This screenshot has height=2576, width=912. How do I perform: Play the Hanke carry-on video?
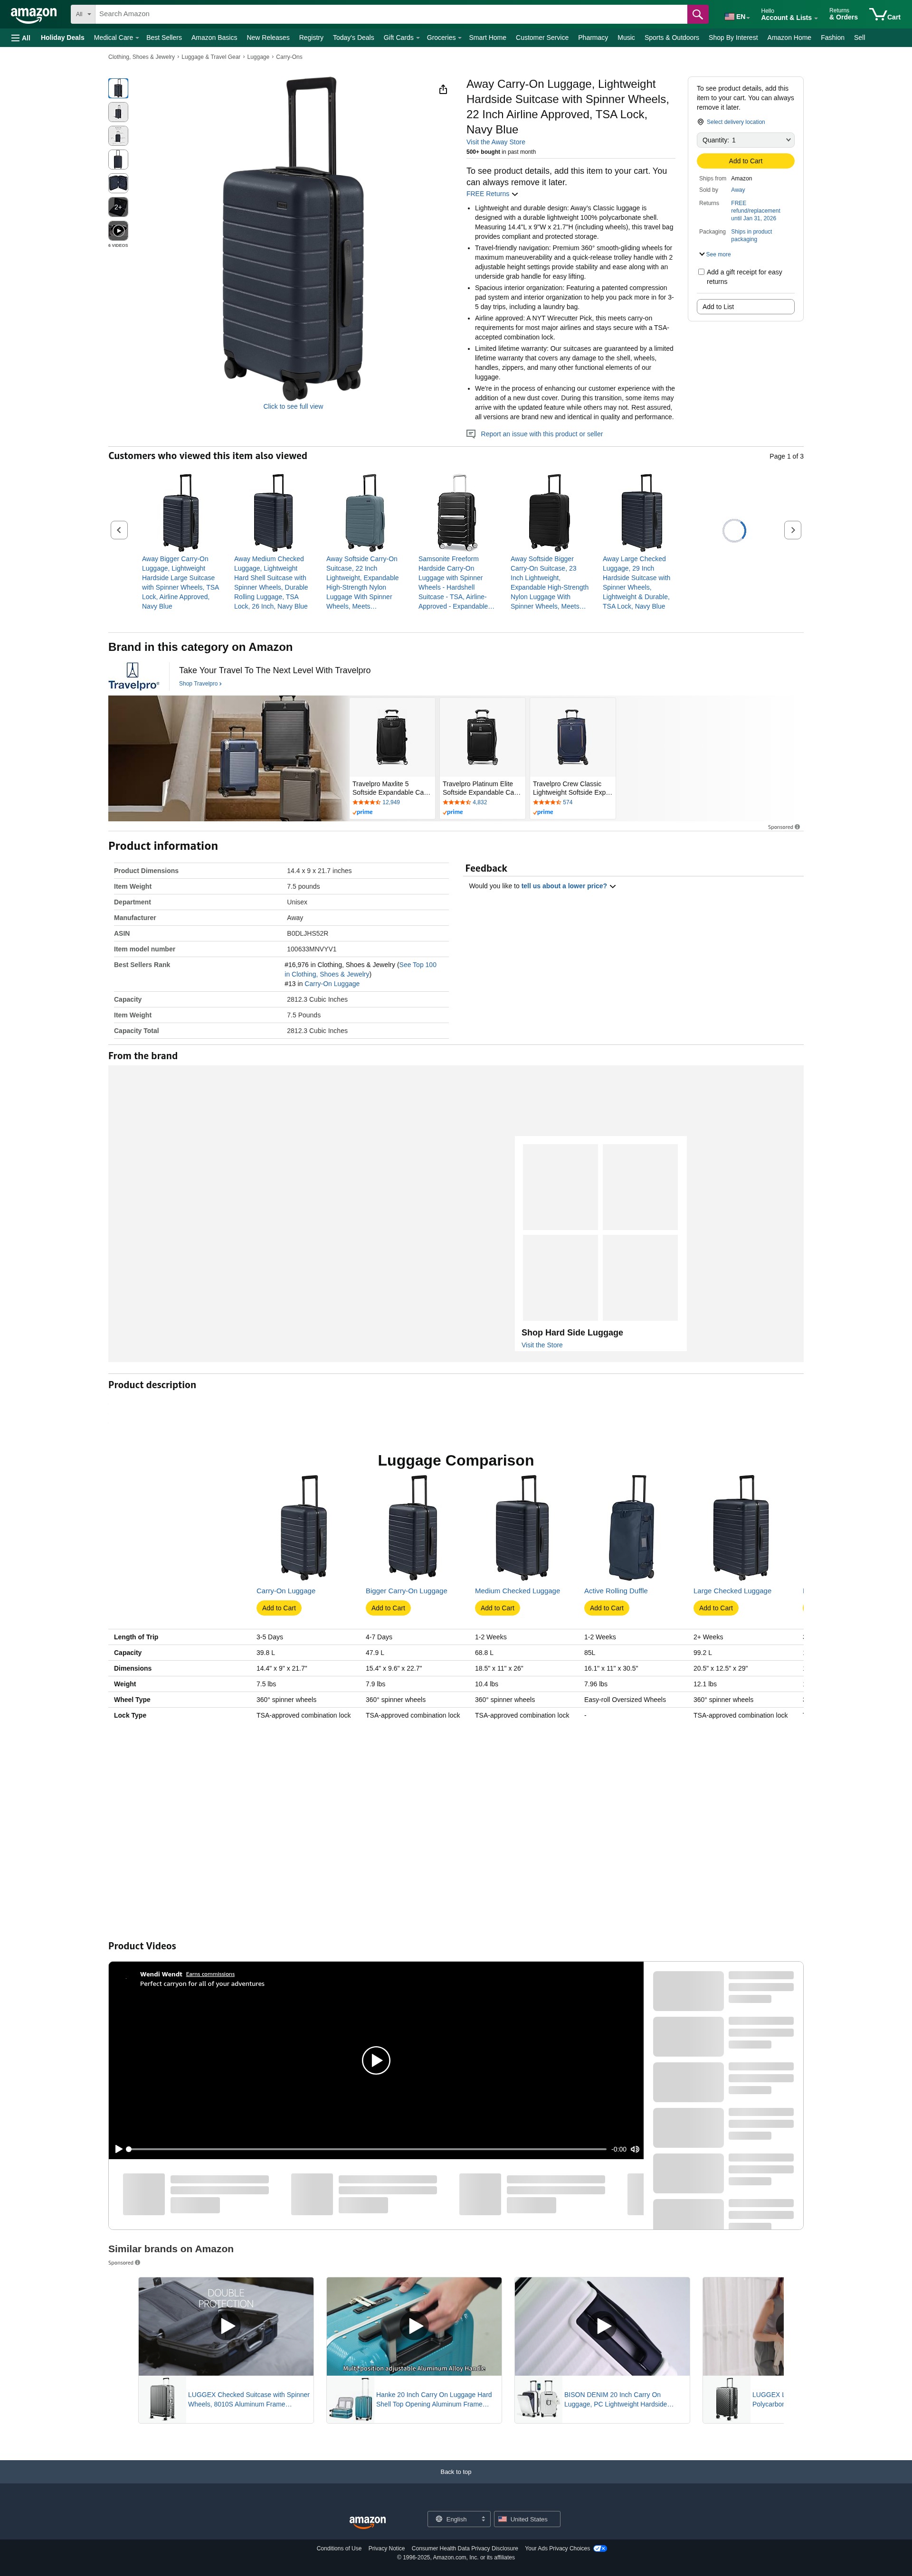click(x=414, y=2326)
